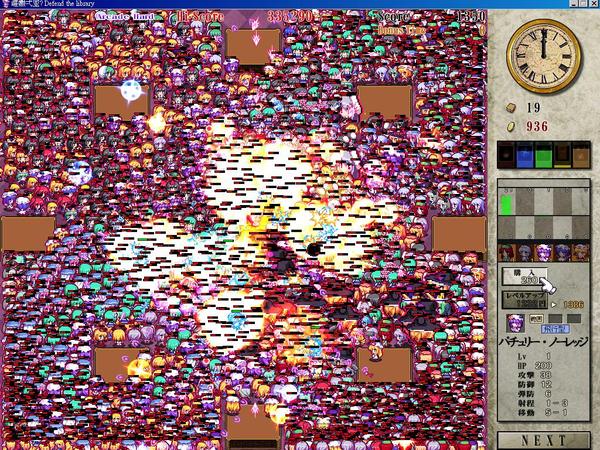Close the game window
The height and width of the screenshot is (450, 600).
(x=594, y=3)
